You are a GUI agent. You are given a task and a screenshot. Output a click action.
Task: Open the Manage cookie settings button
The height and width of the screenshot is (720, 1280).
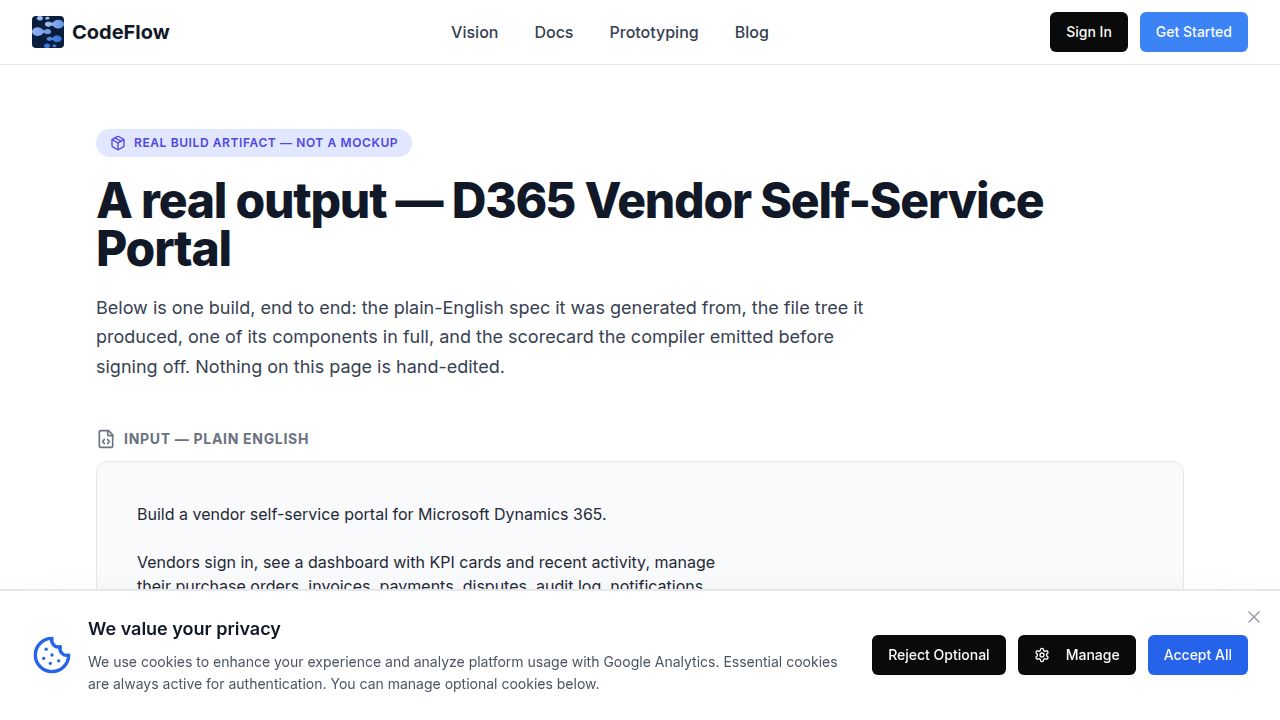(1077, 655)
